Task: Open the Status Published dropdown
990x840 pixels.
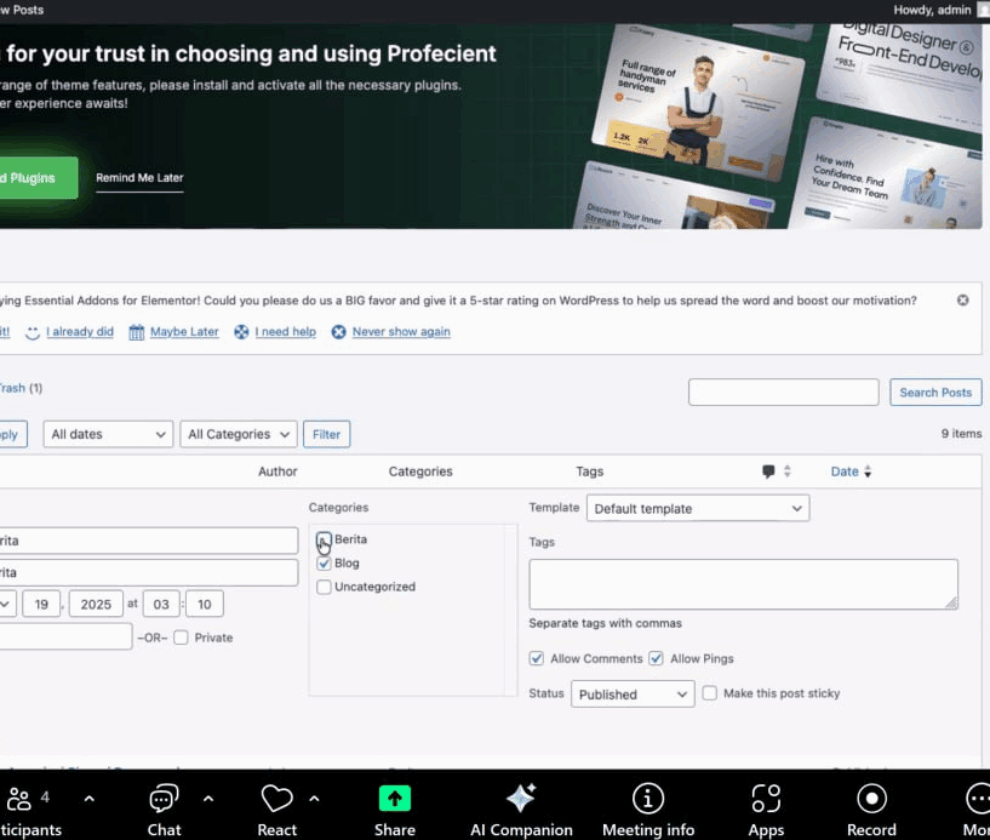Action: pyautogui.click(x=632, y=695)
